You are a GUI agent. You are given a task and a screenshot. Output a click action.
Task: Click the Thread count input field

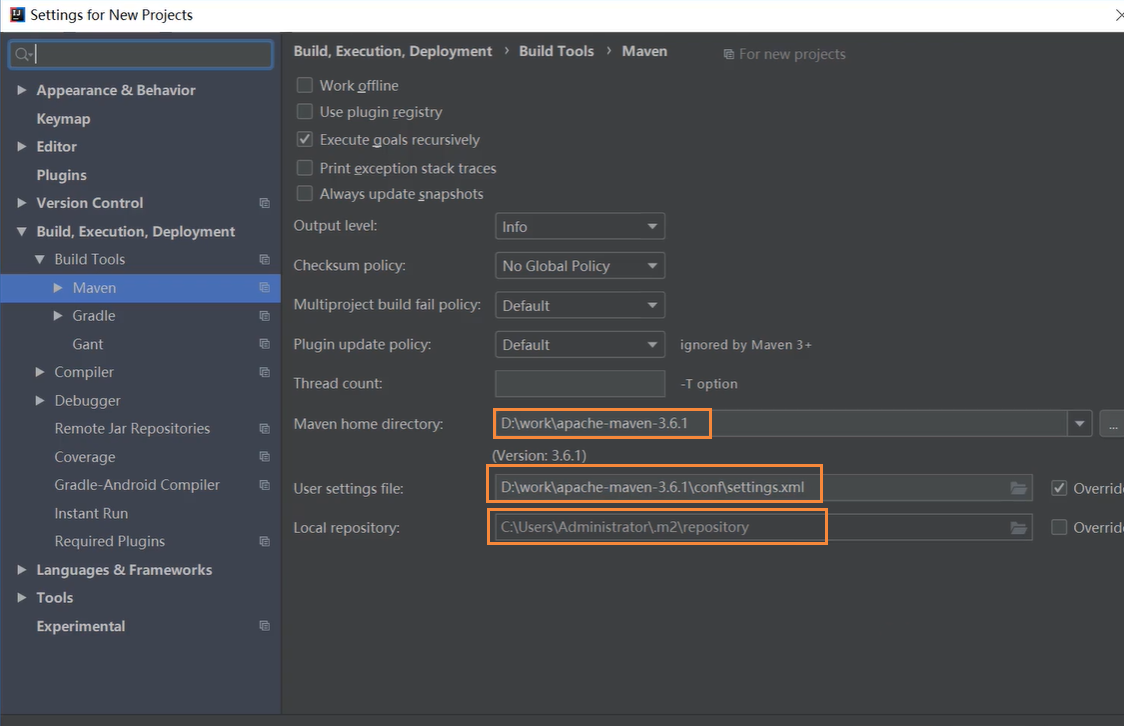(x=580, y=383)
